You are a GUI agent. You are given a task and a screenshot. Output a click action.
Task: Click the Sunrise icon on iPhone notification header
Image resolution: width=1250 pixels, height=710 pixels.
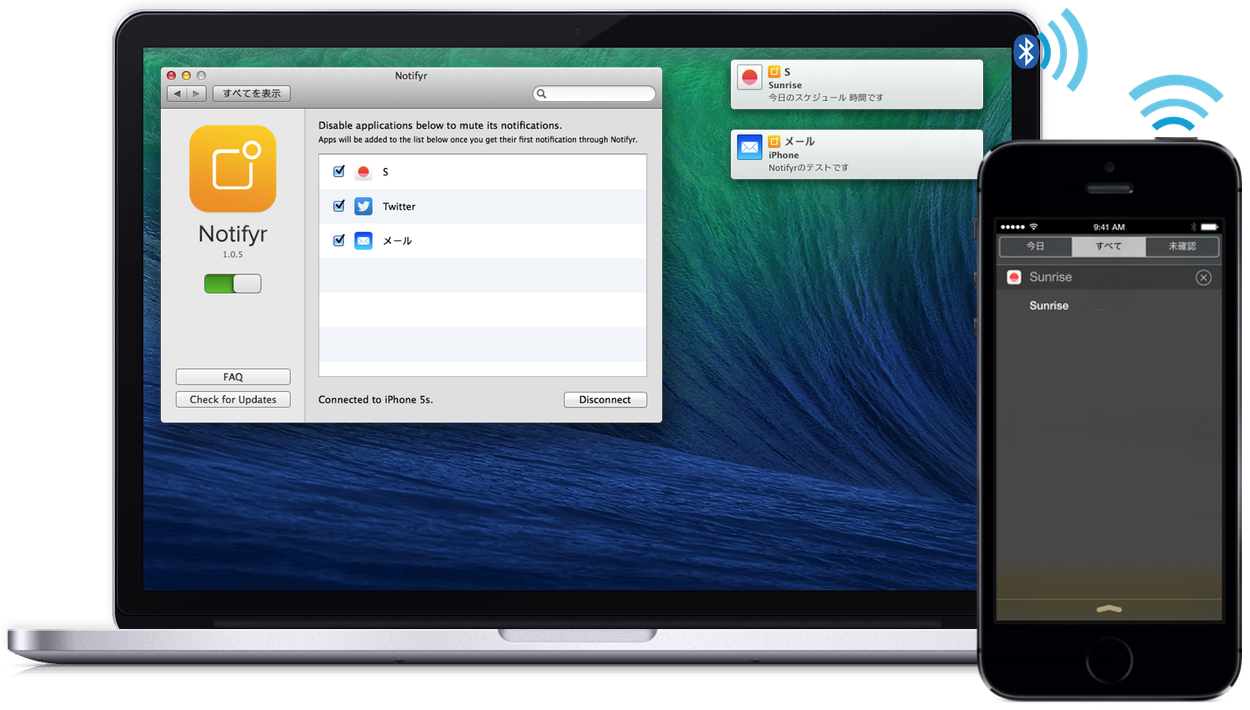tap(1014, 277)
